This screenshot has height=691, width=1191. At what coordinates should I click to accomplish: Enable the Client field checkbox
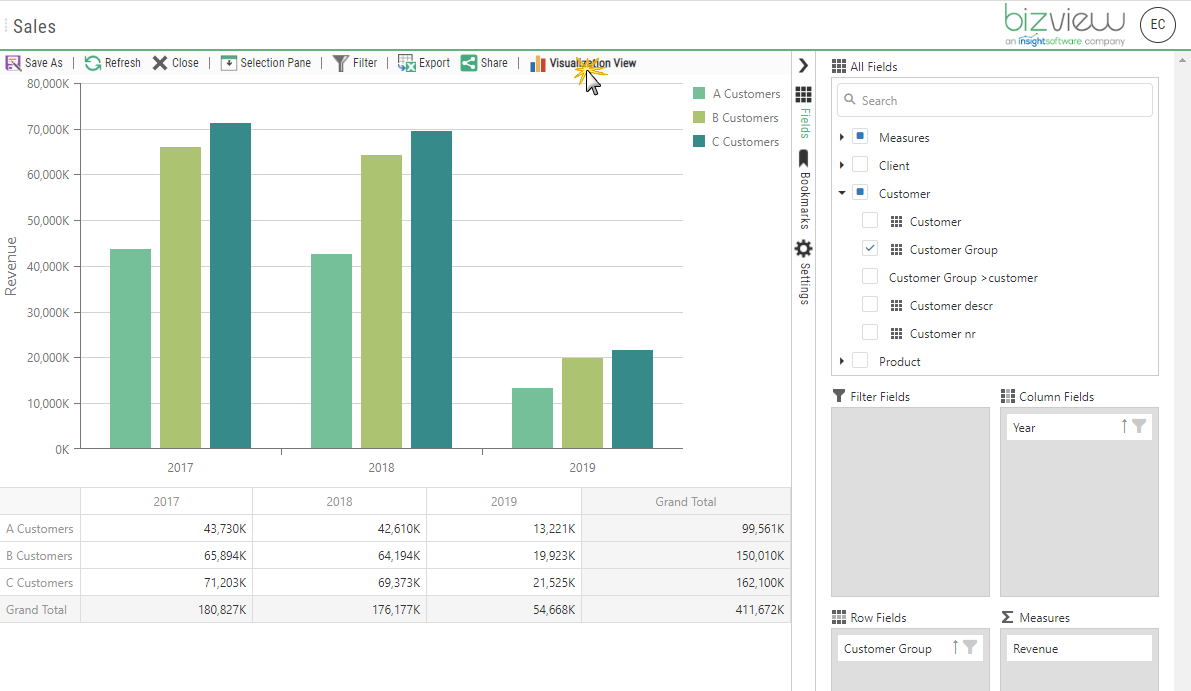(x=859, y=165)
